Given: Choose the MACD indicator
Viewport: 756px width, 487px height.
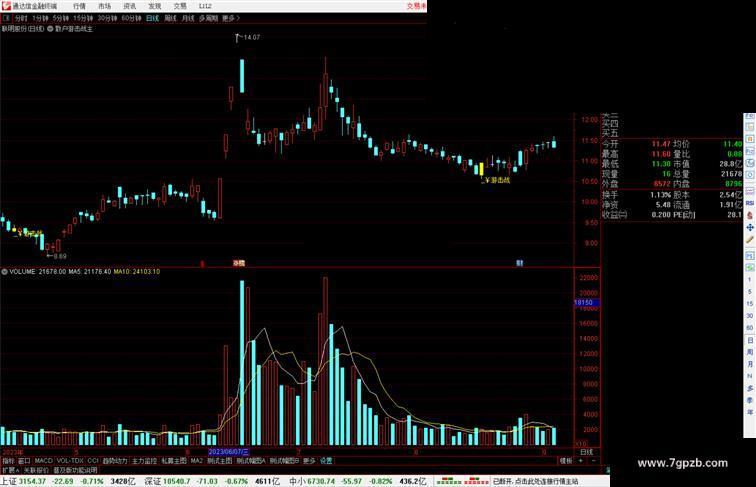Looking at the screenshot, I should click(43, 461).
